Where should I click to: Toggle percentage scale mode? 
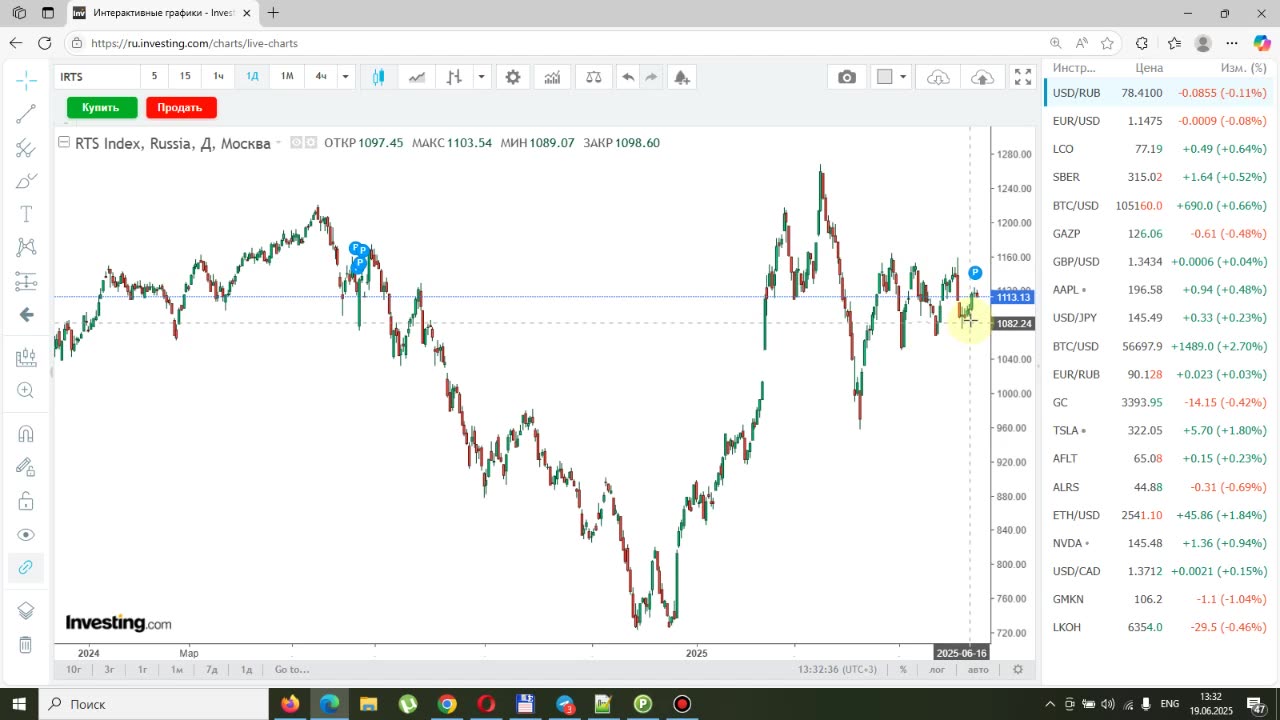click(903, 670)
